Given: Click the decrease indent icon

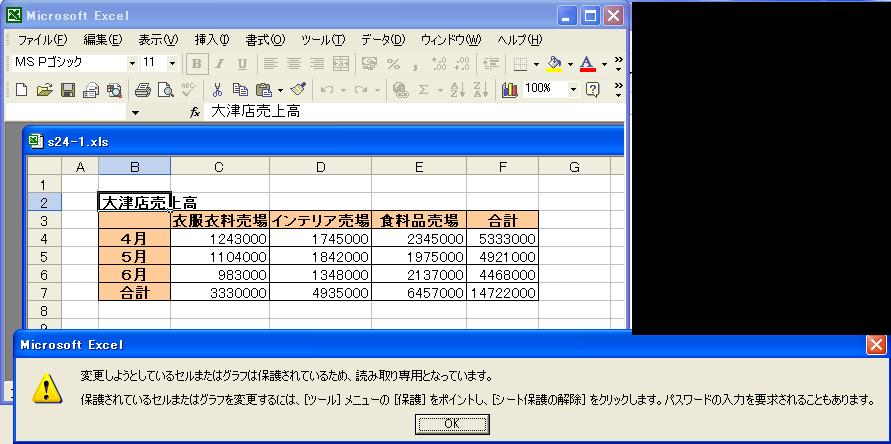Looking at the screenshot, I should (490, 64).
